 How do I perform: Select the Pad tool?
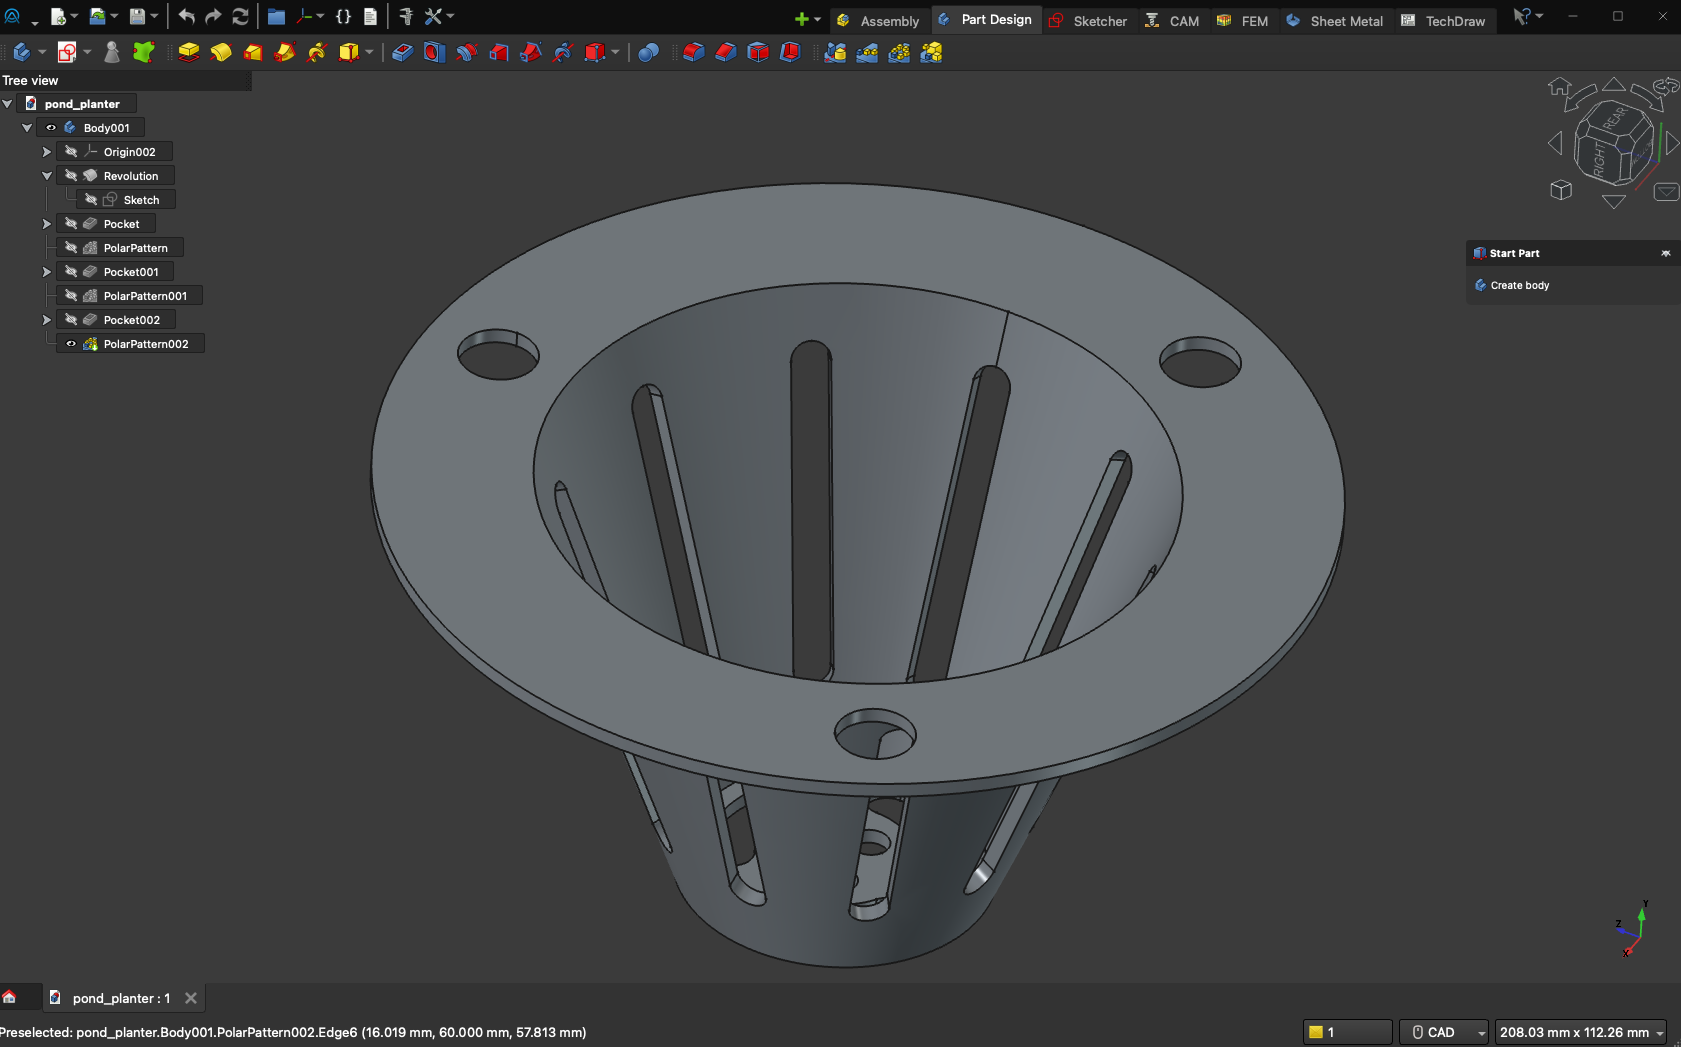[x=189, y=52]
